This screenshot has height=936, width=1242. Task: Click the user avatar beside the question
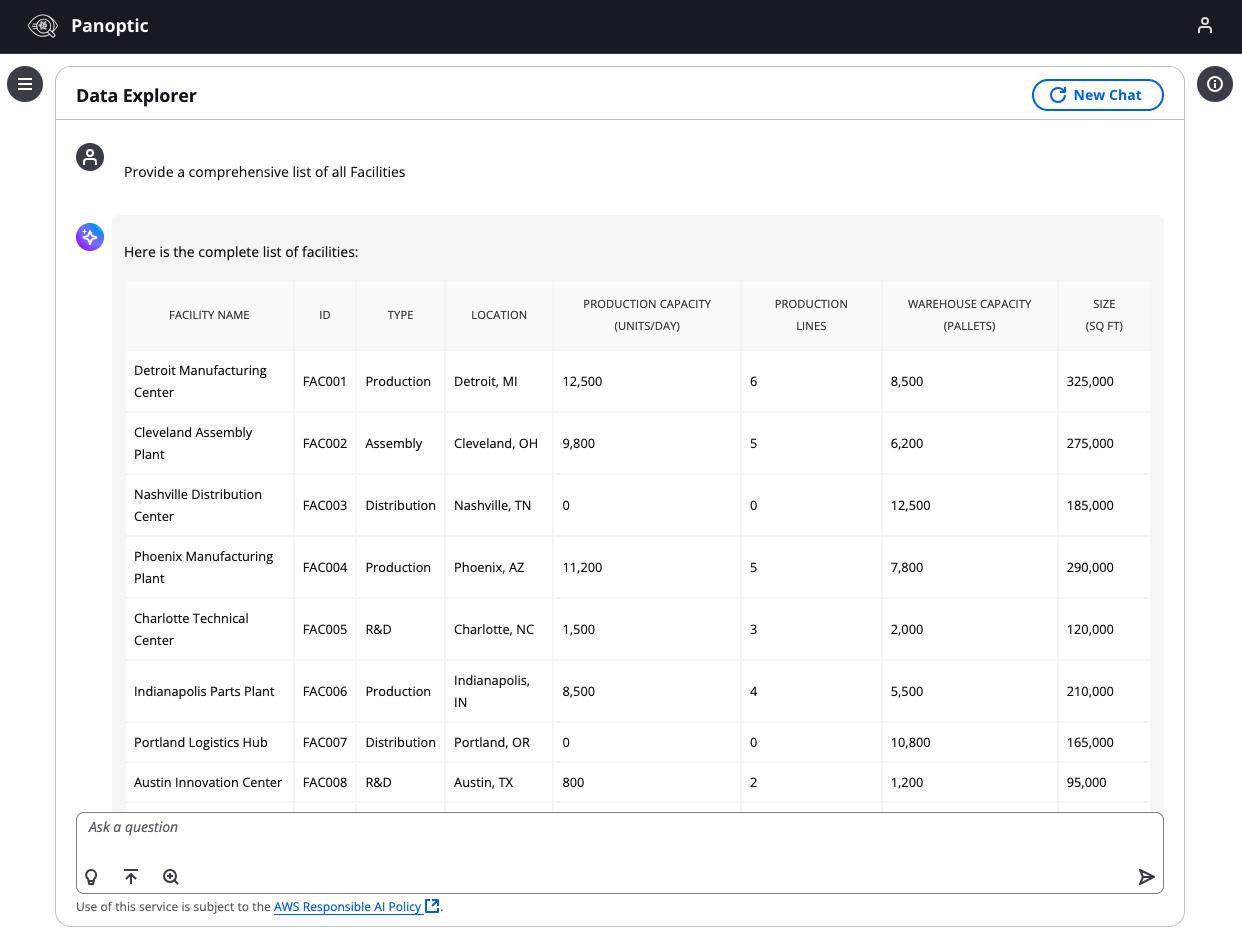[x=90, y=157]
